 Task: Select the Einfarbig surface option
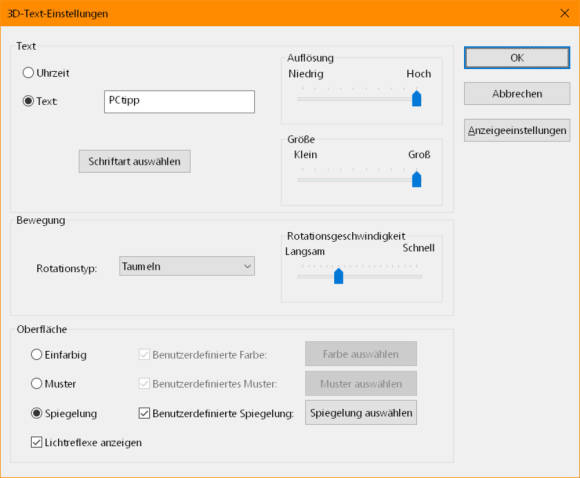click(36, 354)
